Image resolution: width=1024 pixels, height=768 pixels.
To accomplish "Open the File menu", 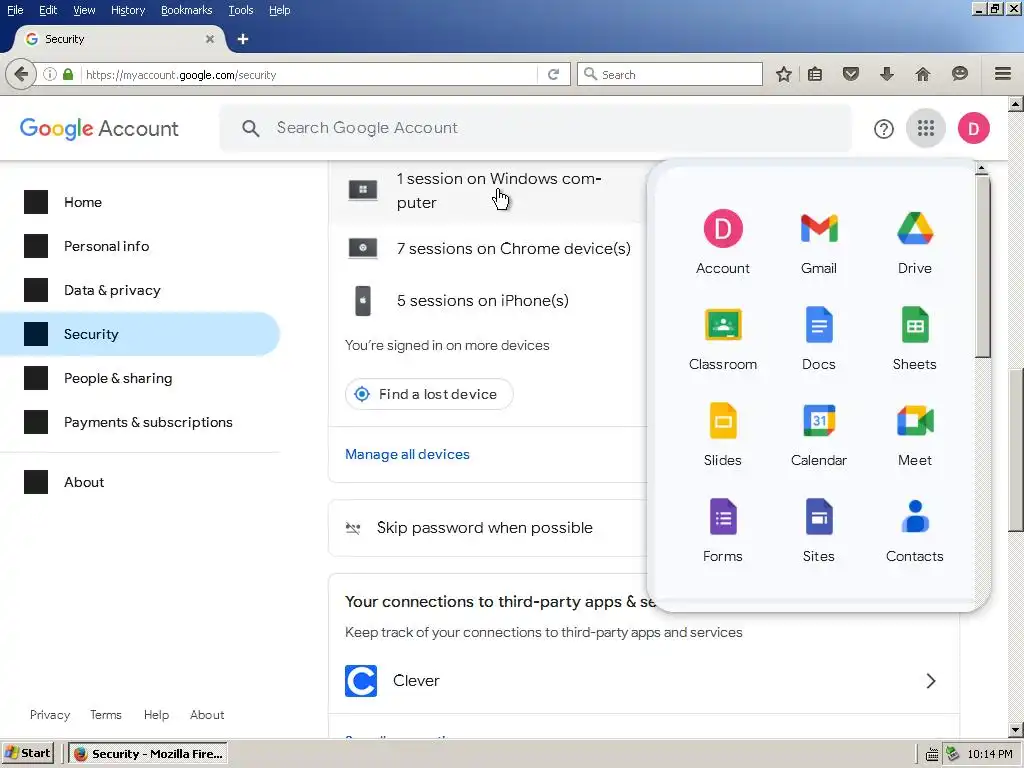I will pos(15,10).
